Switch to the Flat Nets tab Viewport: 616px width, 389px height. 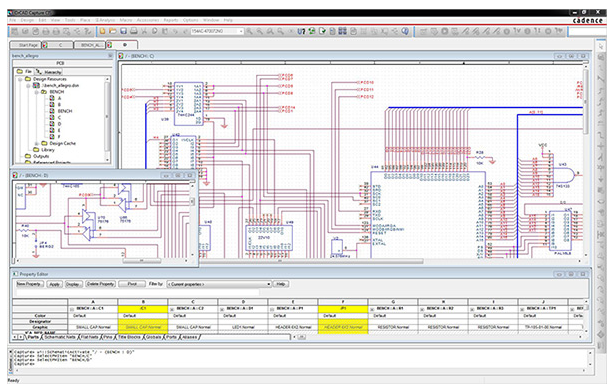tap(90, 337)
